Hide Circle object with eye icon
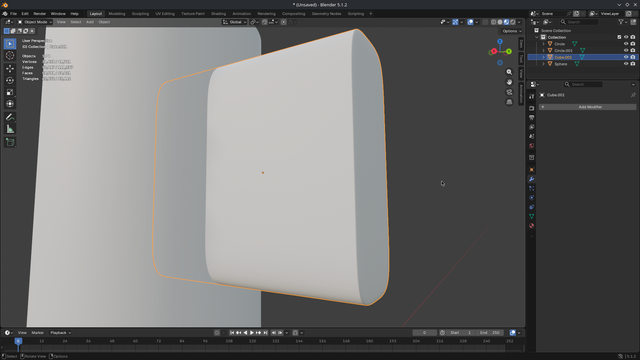The width and height of the screenshot is (640, 360). pyautogui.click(x=626, y=44)
